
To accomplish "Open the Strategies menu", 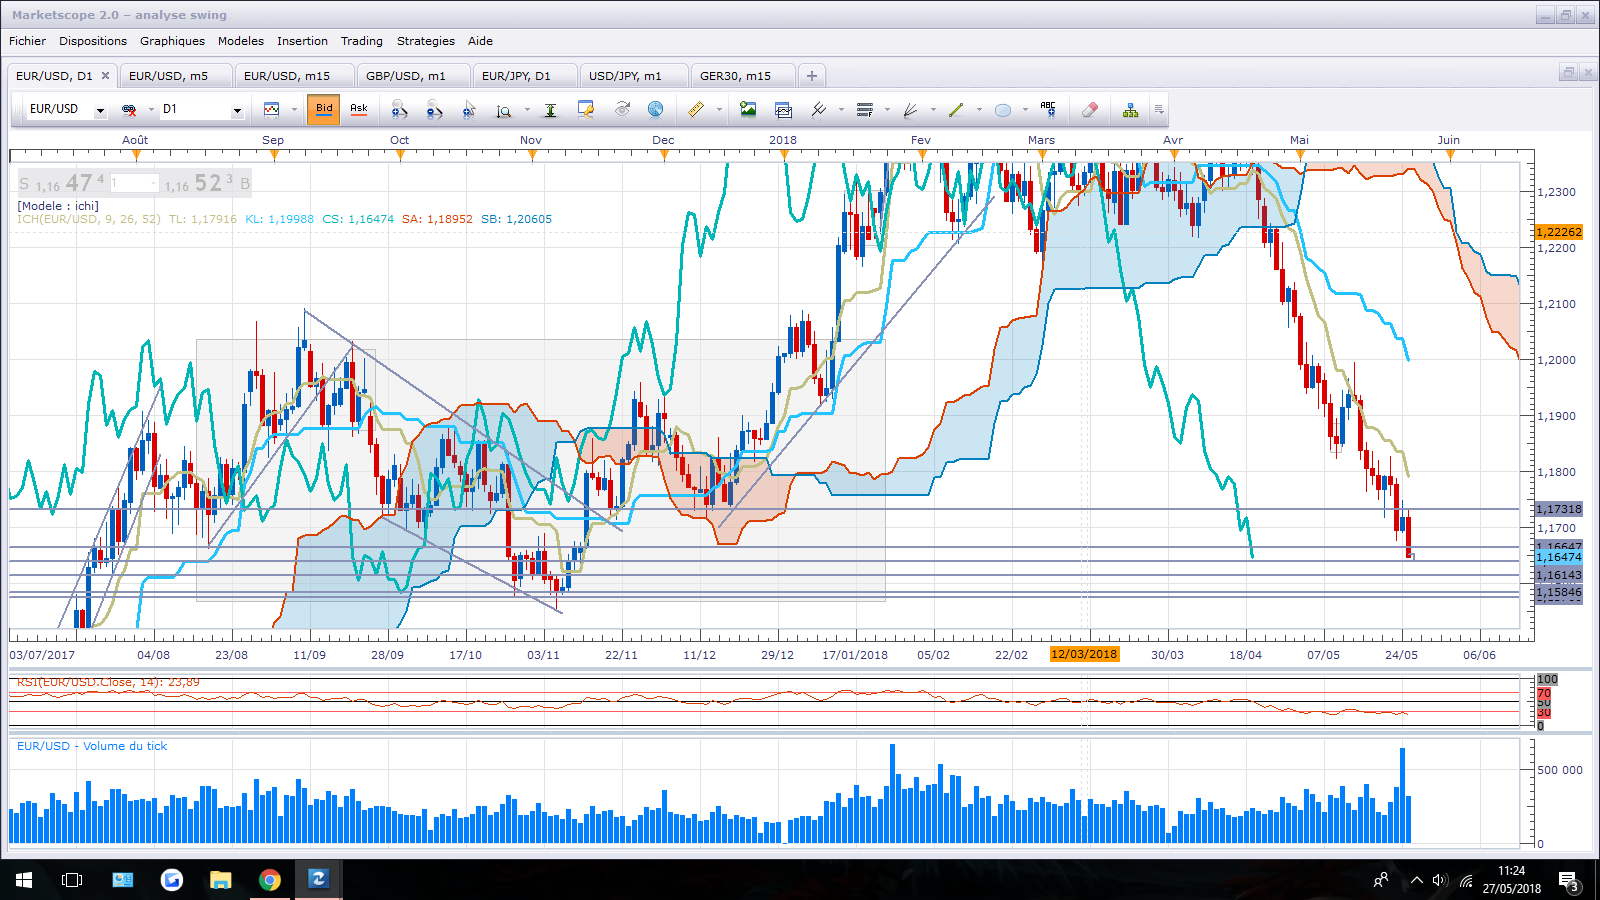I will (426, 41).
